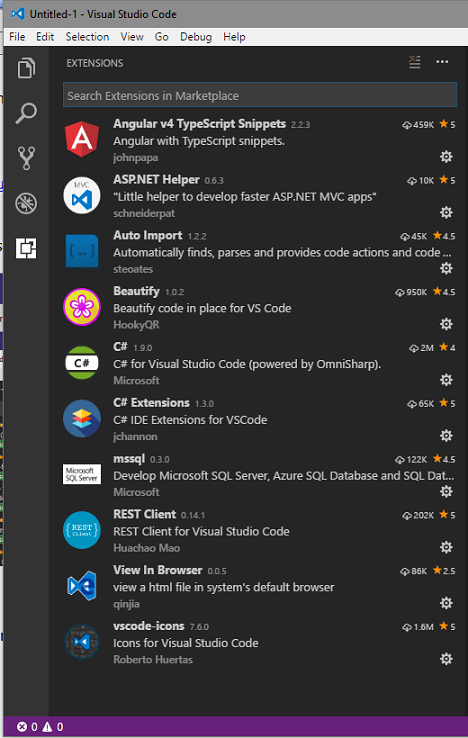
Task: Open the Help menu
Action: pos(234,37)
